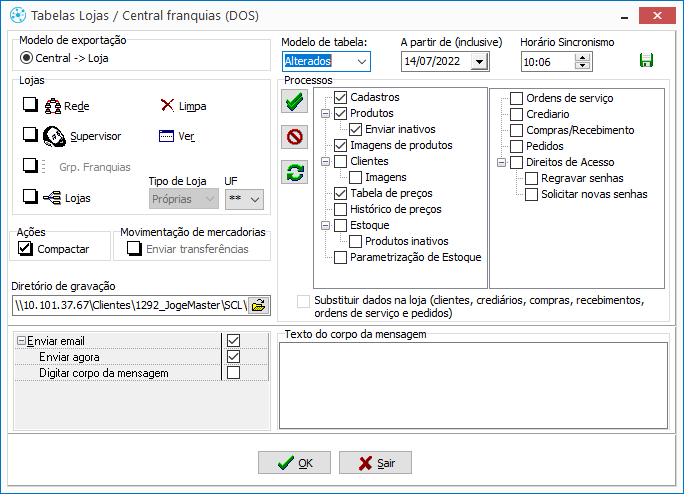
Task: Uncheck the Produtos process checkbox
Action: [x=341, y=113]
